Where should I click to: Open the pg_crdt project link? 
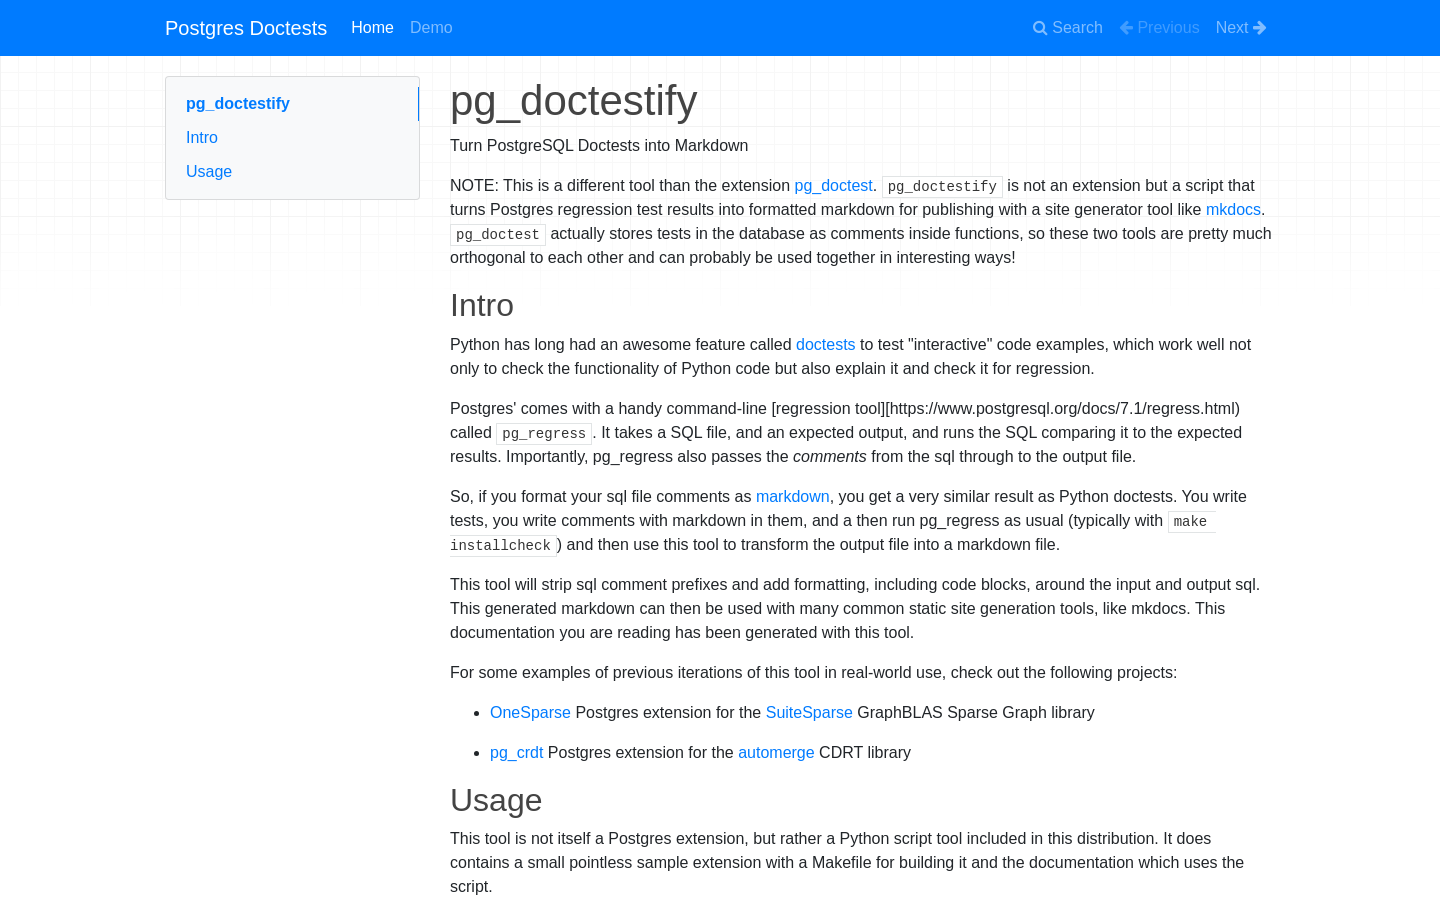tap(516, 753)
